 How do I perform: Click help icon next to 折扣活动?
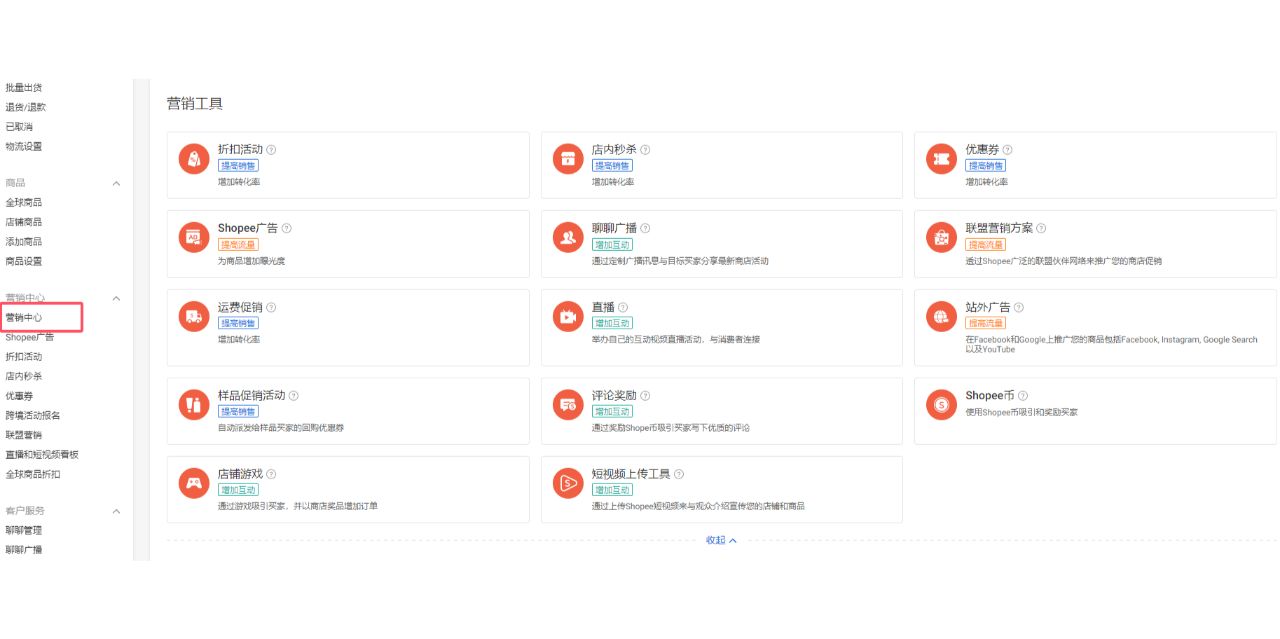271,150
